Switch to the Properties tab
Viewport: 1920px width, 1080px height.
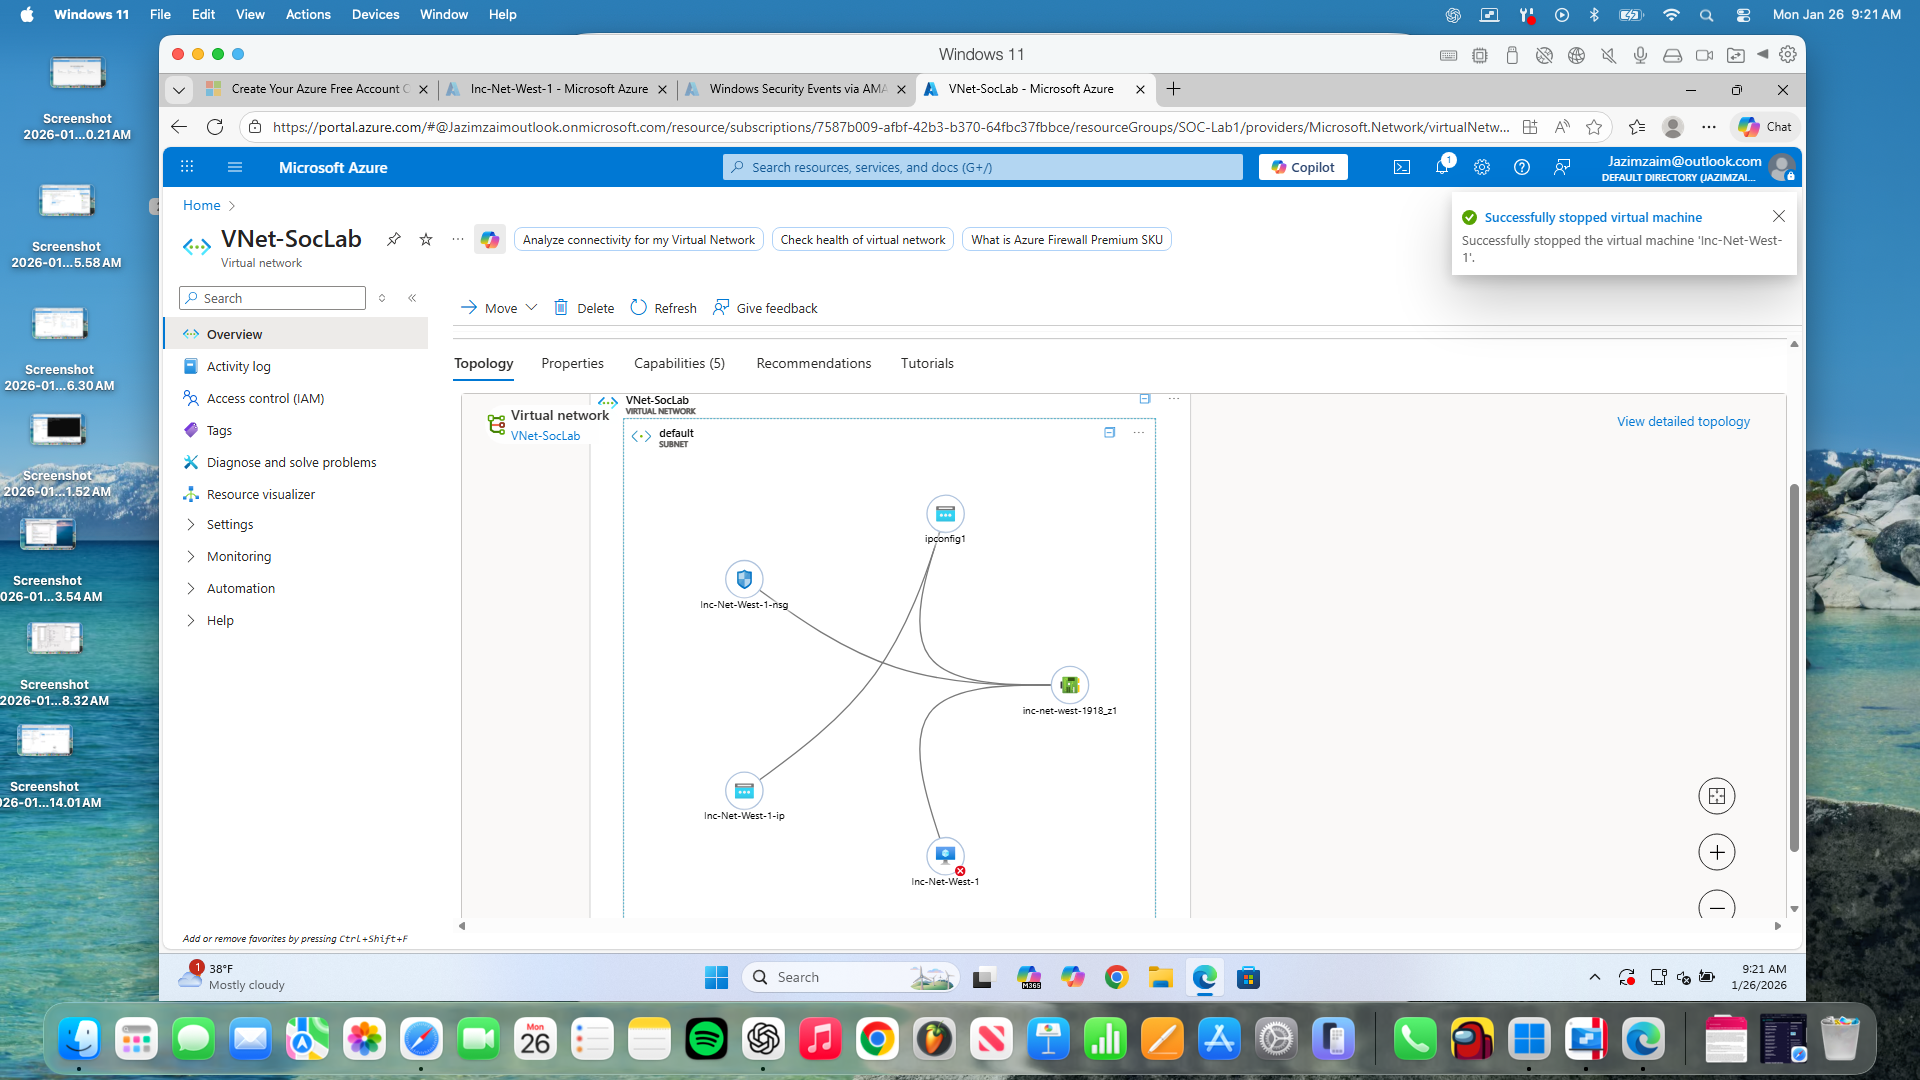point(572,363)
